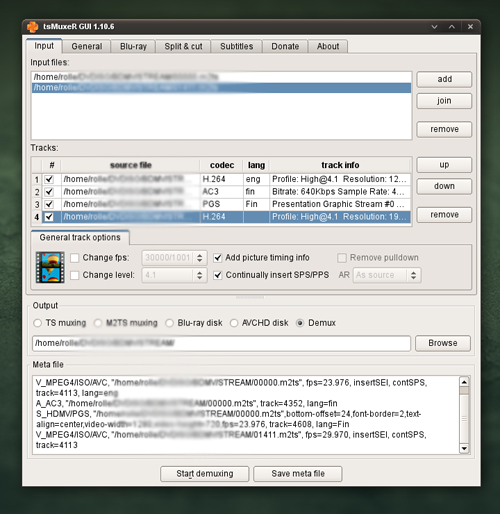Close the tsMuxeR window

tap(470, 27)
